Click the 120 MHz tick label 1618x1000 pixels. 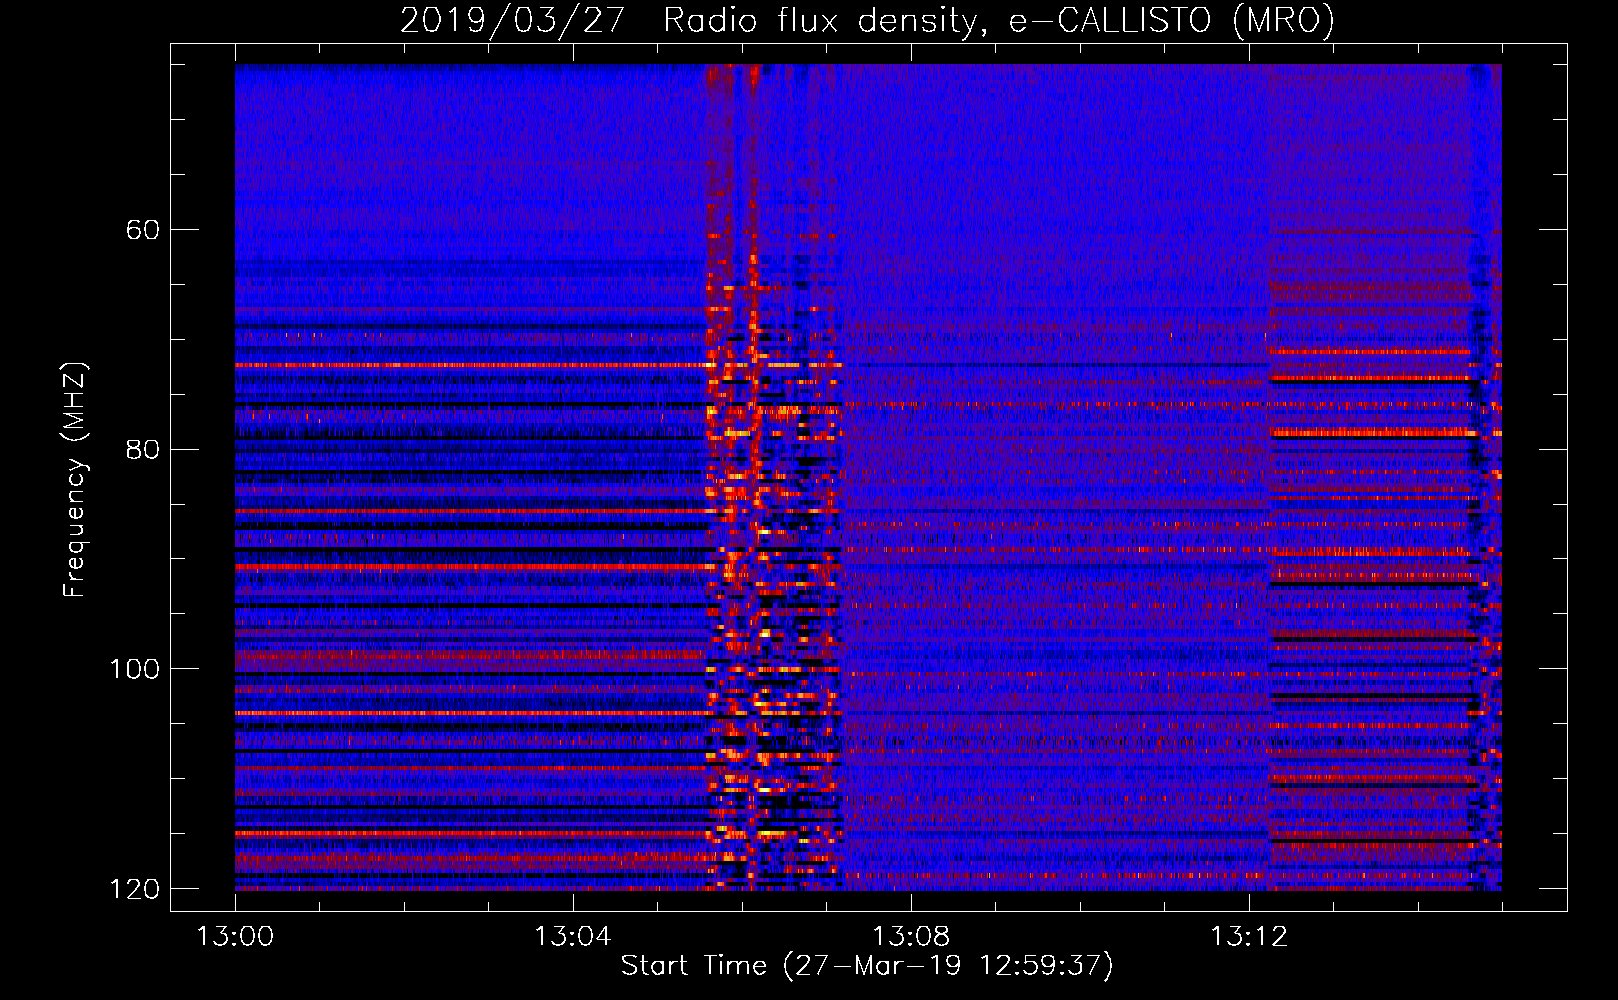coord(134,889)
